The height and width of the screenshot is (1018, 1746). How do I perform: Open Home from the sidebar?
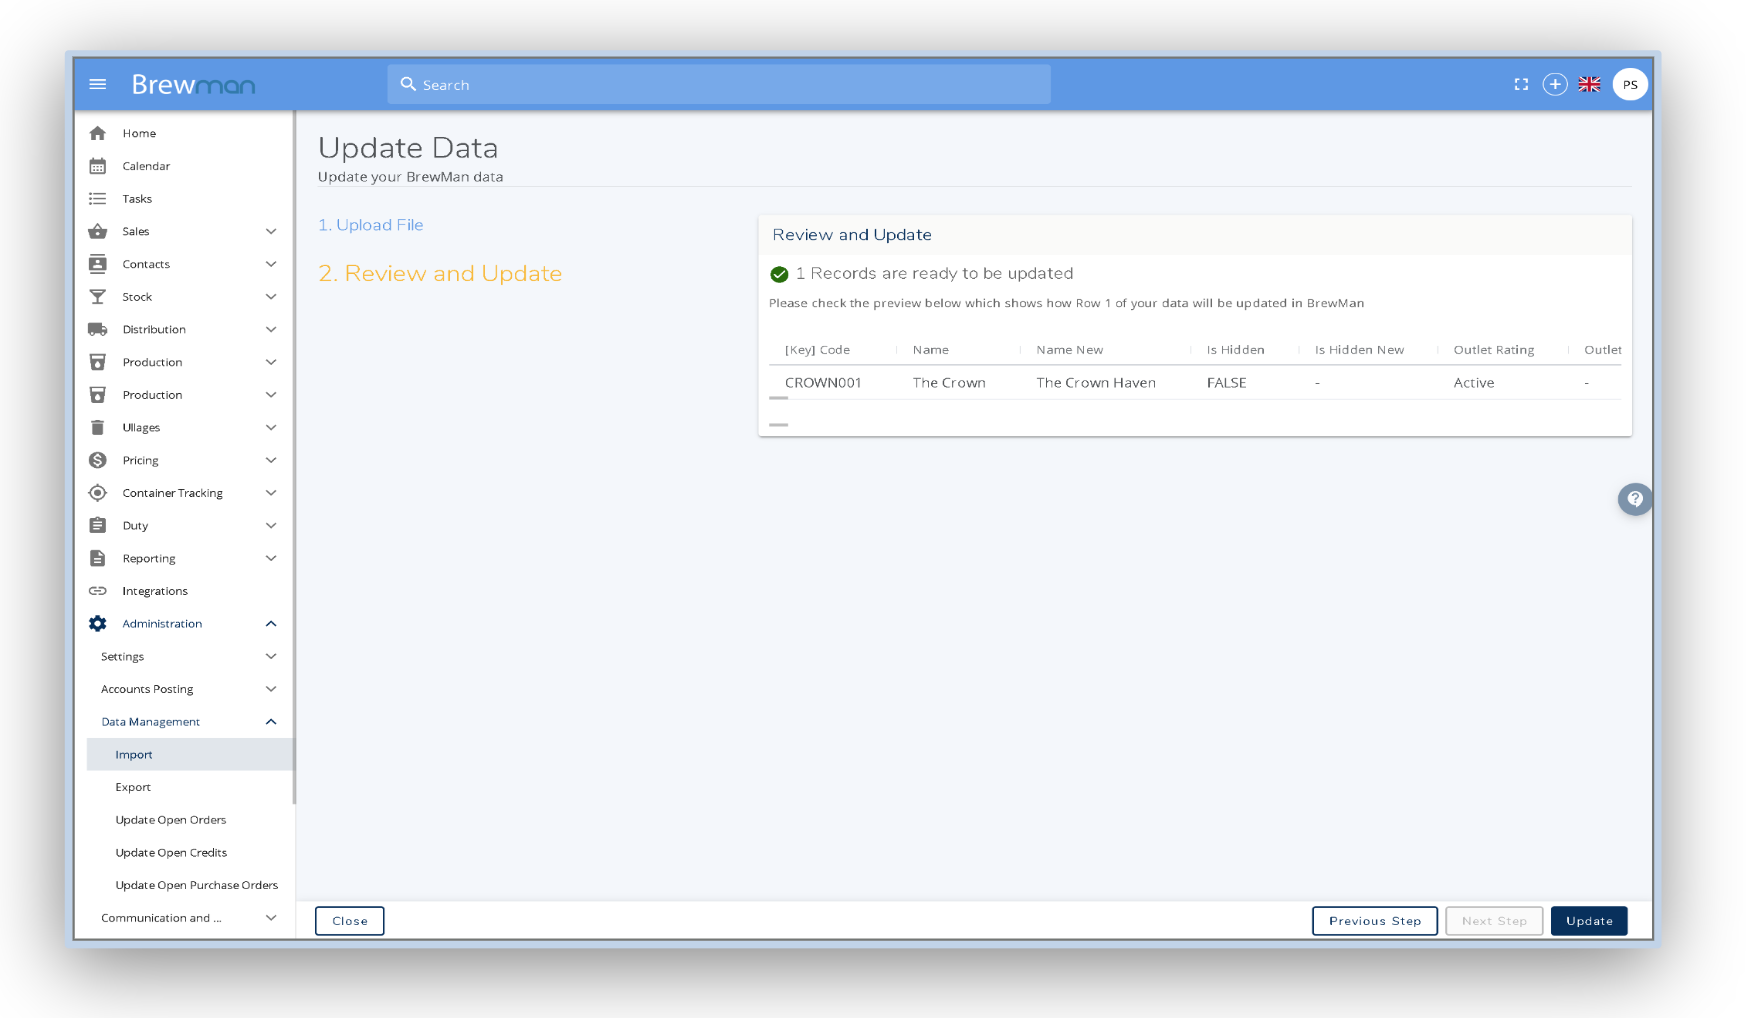[139, 133]
